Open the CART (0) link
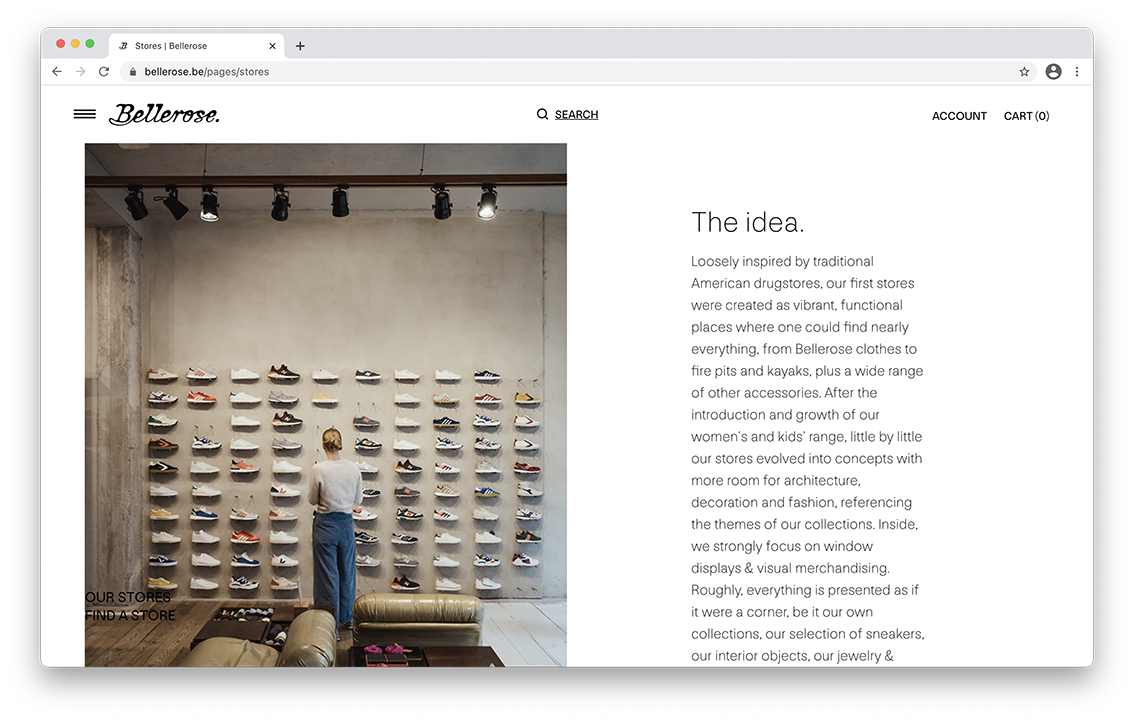This screenshot has width=1134, height=721. (x=1026, y=116)
